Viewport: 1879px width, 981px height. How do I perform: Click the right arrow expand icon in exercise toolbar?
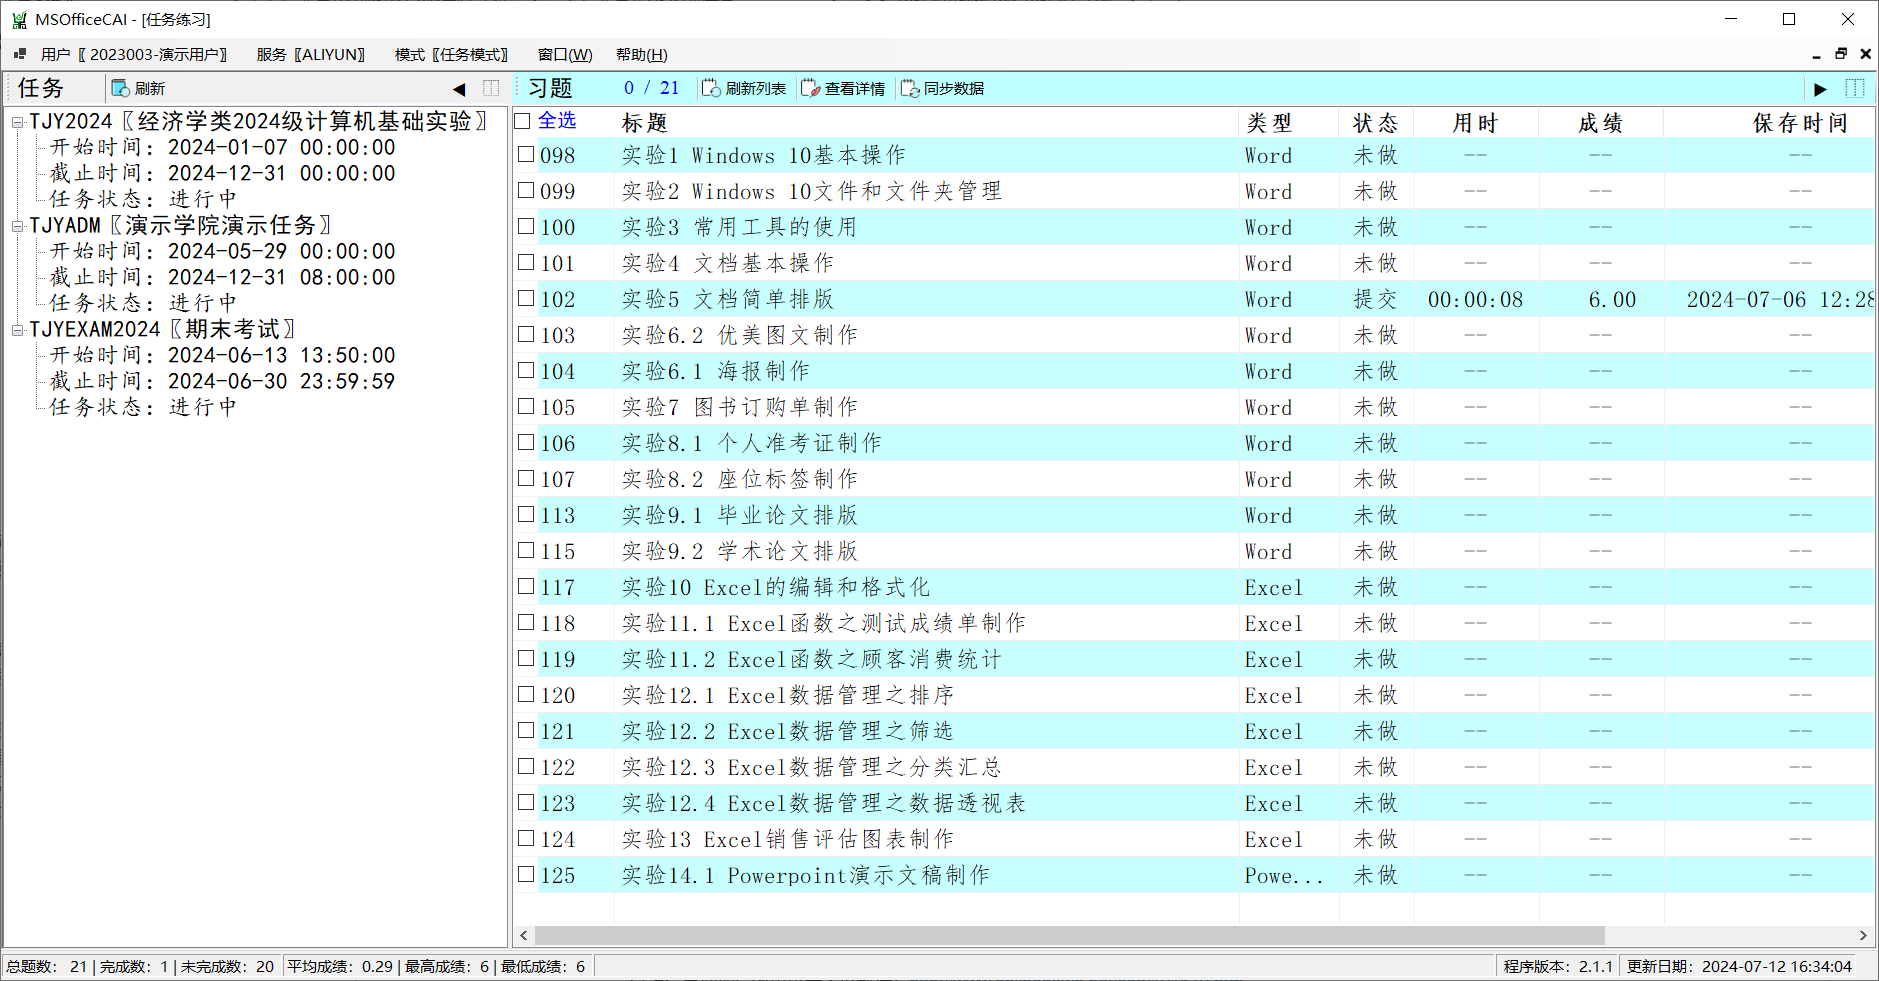(1821, 89)
